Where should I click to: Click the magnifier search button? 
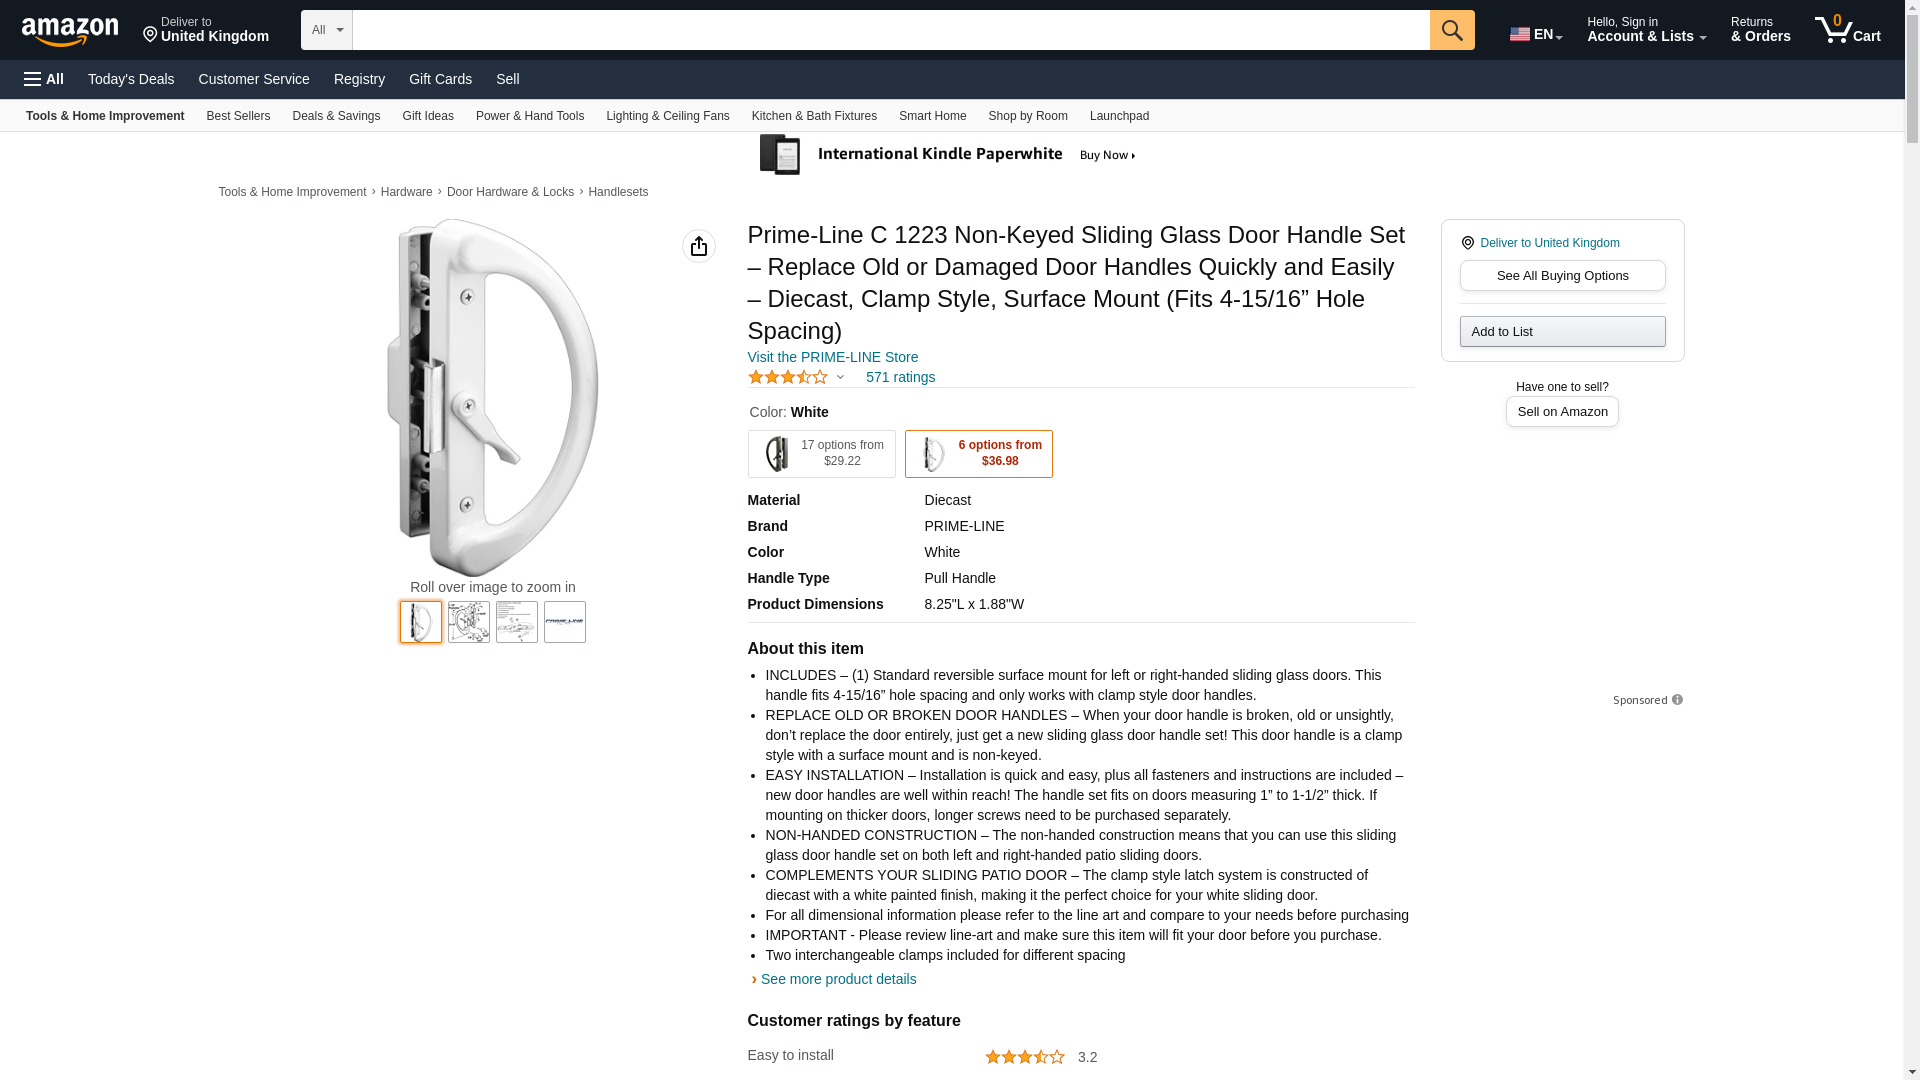tap(1452, 30)
